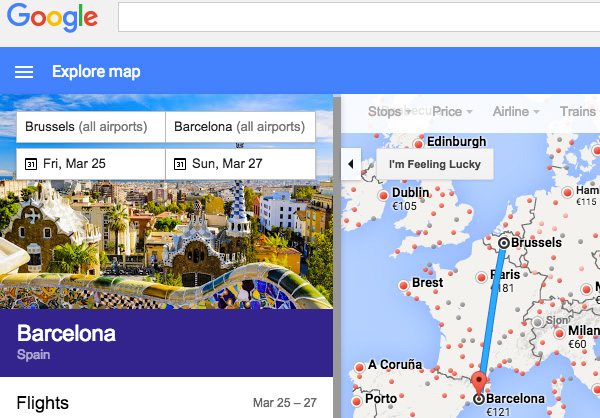Click the I'm Feeling Lucky button
The height and width of the screenshot is (418, 600).
pyautogui.click(x=435, y=164)
